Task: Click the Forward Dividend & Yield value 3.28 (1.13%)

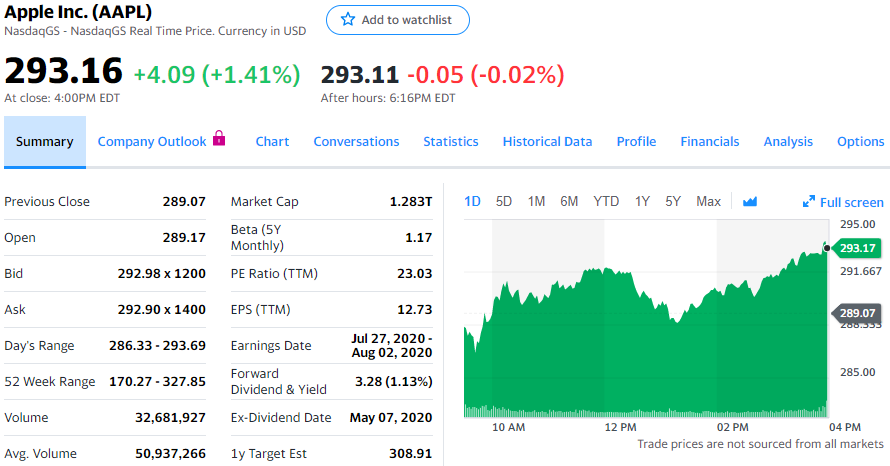Action: pyautogui.click(x=393, y=381)
